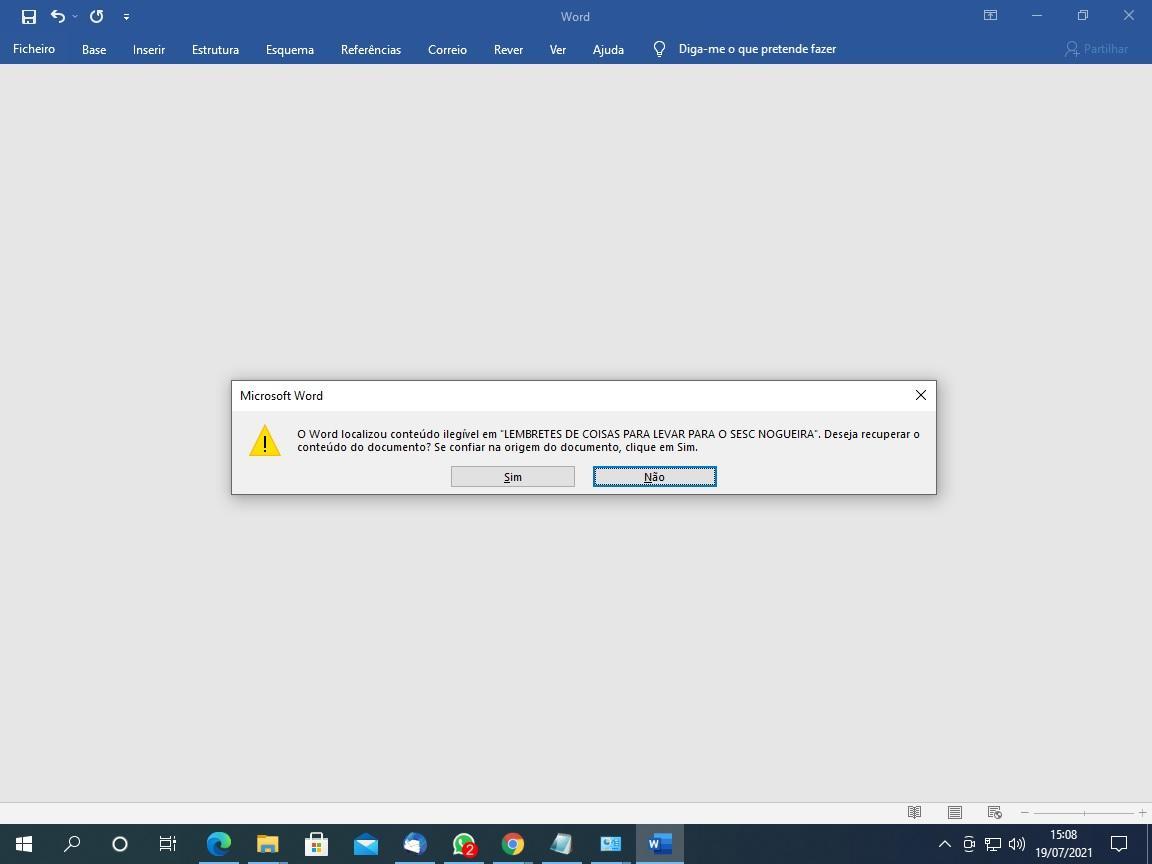
Task: Click the zoom in plus button
Action: point(1142,813)
